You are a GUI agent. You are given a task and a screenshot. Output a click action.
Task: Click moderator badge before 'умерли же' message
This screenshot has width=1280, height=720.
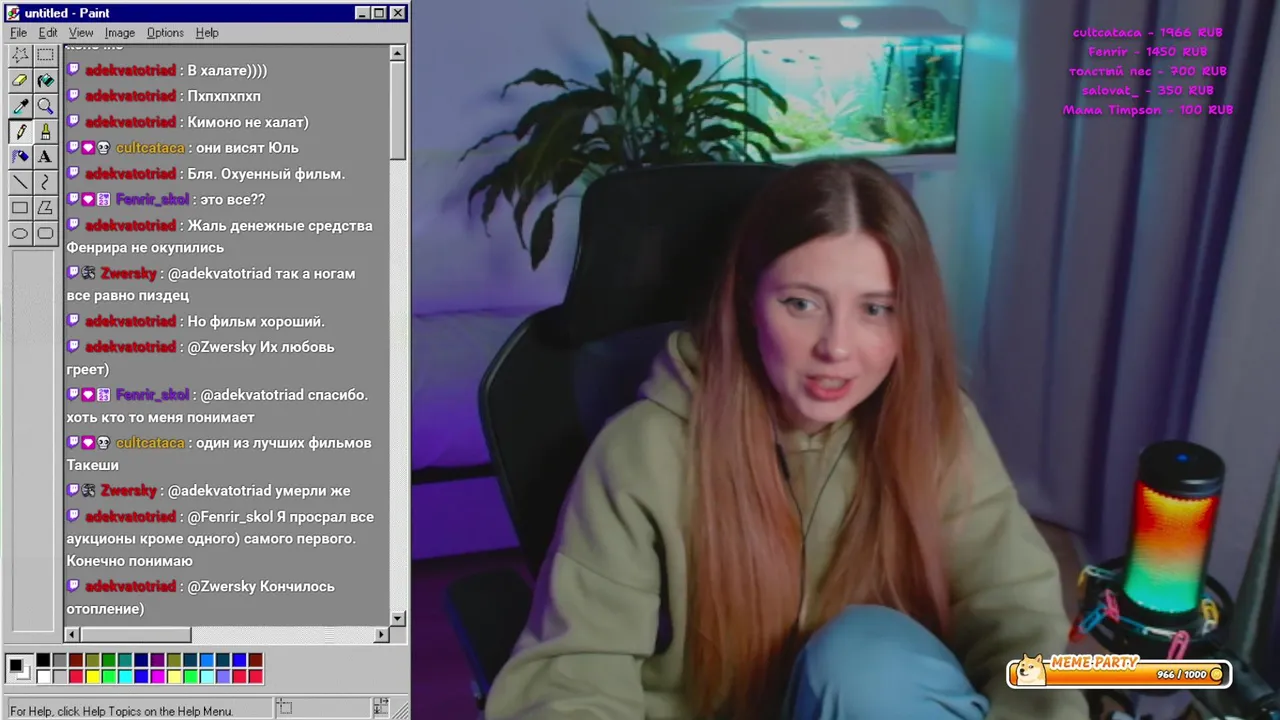pyautogui.click(x=88, y=491)
